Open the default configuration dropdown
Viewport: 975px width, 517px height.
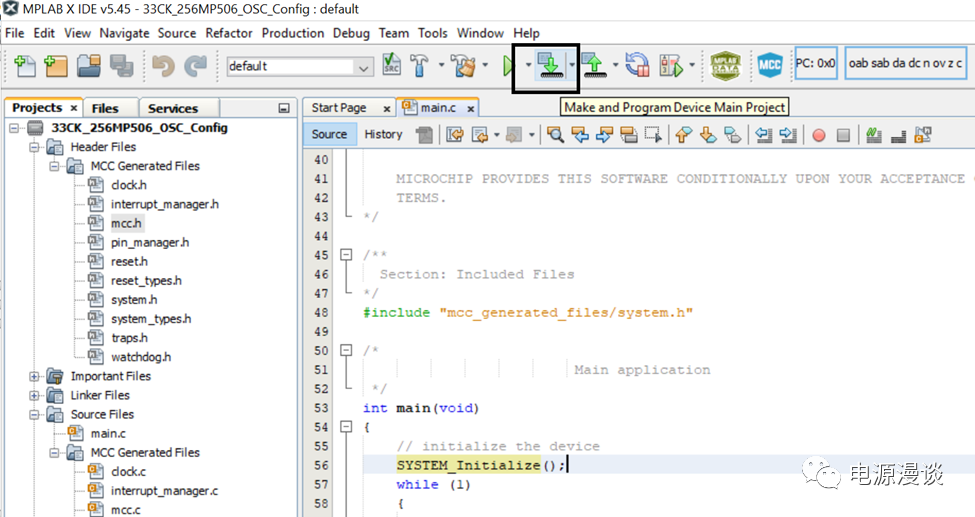[x=363, y=67]
